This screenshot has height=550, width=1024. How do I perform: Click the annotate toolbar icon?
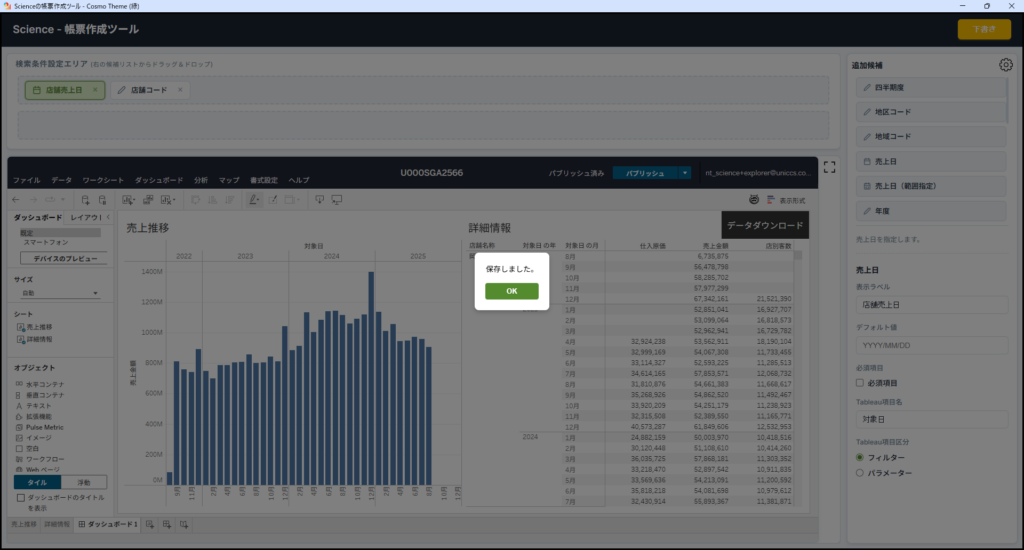(x=272, y=200)
